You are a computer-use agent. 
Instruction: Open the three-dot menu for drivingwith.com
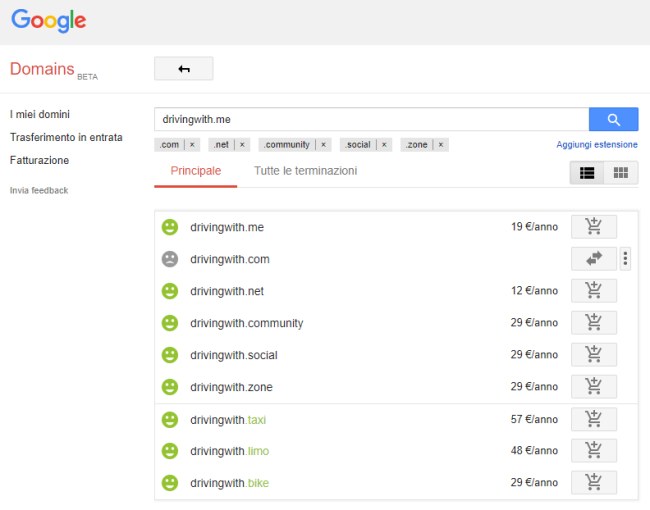click(626, 259)
